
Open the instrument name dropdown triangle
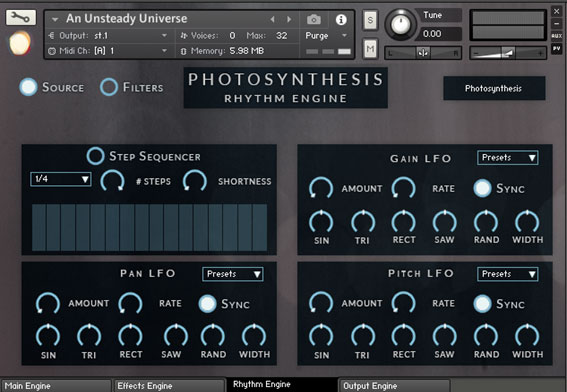(x=55, y=20)
